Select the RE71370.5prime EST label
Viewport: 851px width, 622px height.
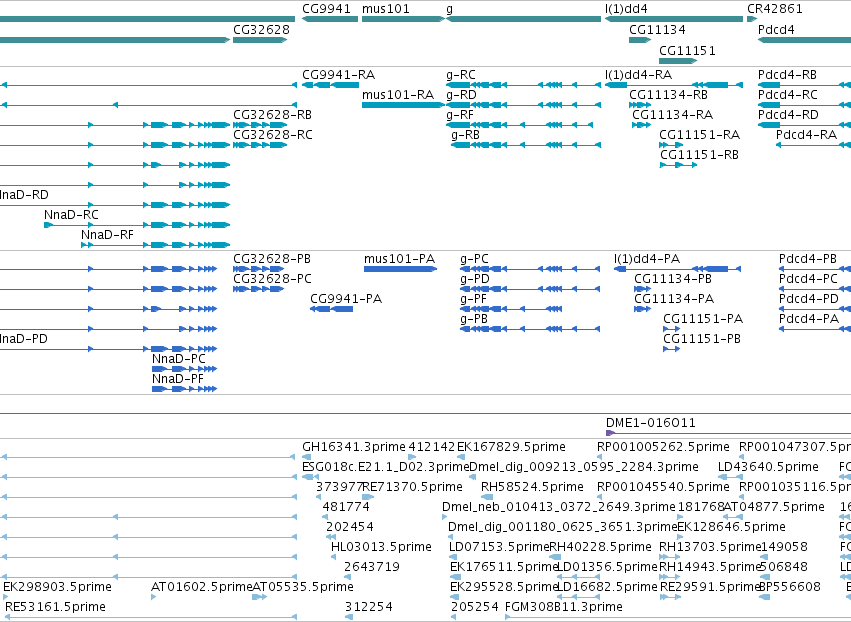point(412,487)
